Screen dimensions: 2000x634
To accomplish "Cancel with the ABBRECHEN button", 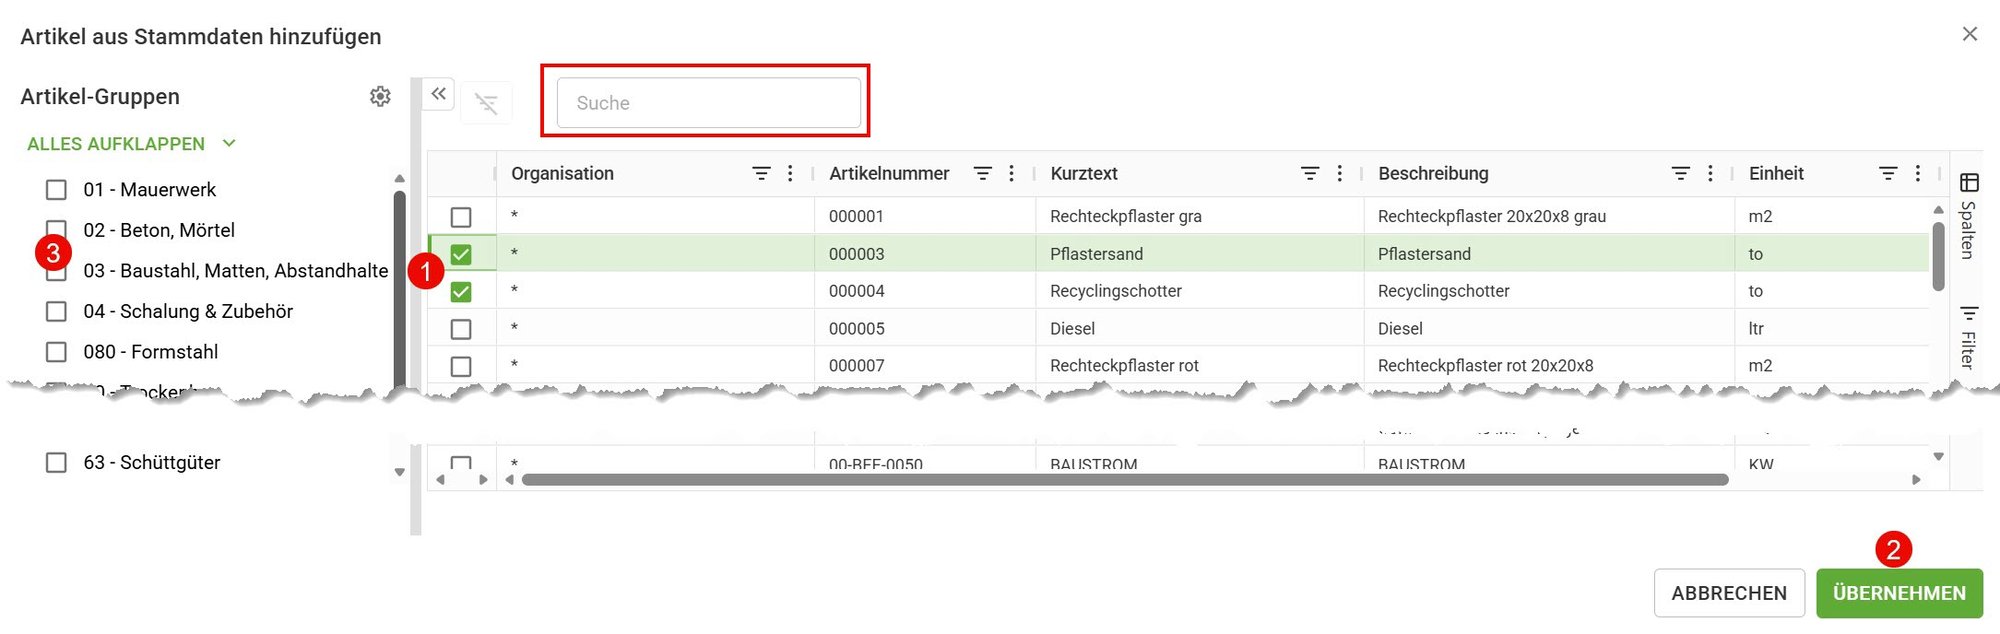I will click(x=1729, y=593).
